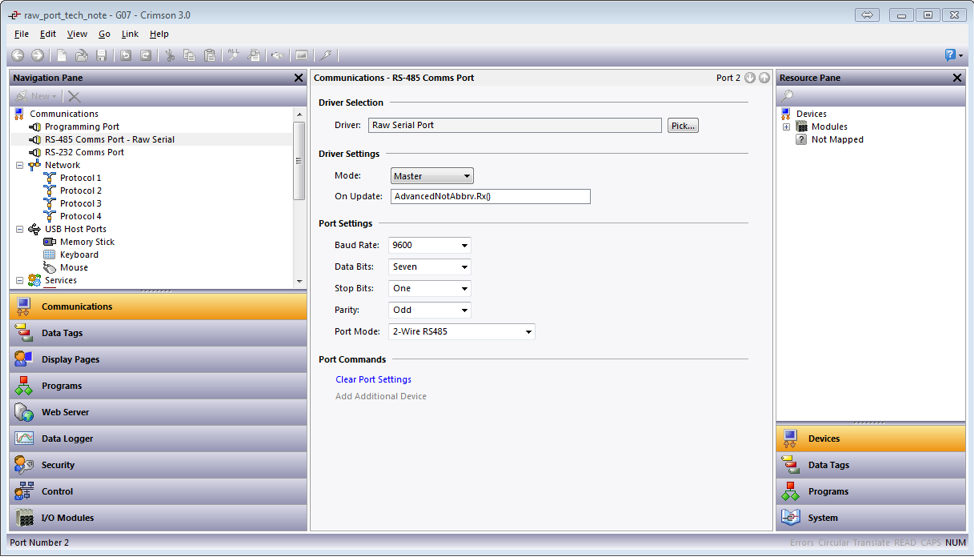This screenshot has height=560, width=974.
Task: Open the Data Bits dropdown
Action: (429, 267)
